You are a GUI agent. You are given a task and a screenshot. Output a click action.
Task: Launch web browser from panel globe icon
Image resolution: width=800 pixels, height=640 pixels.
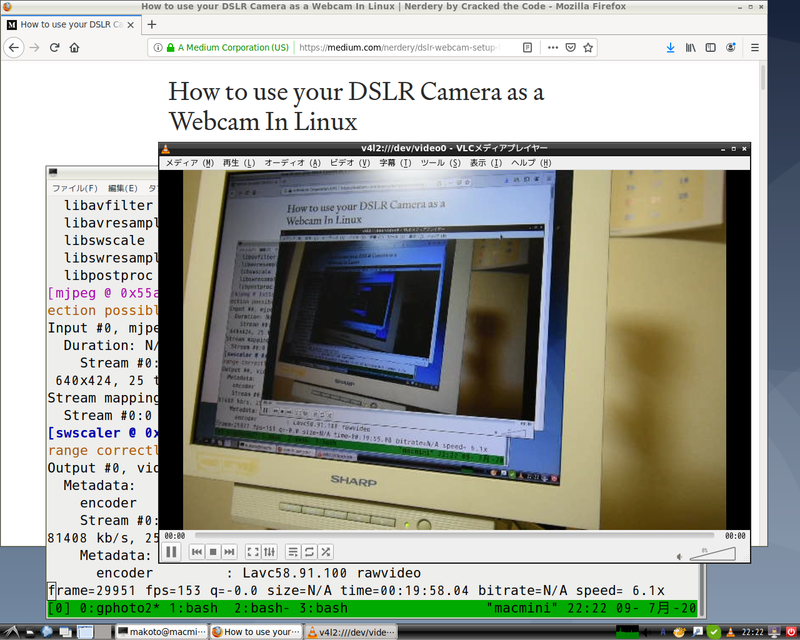pos(47,632)
